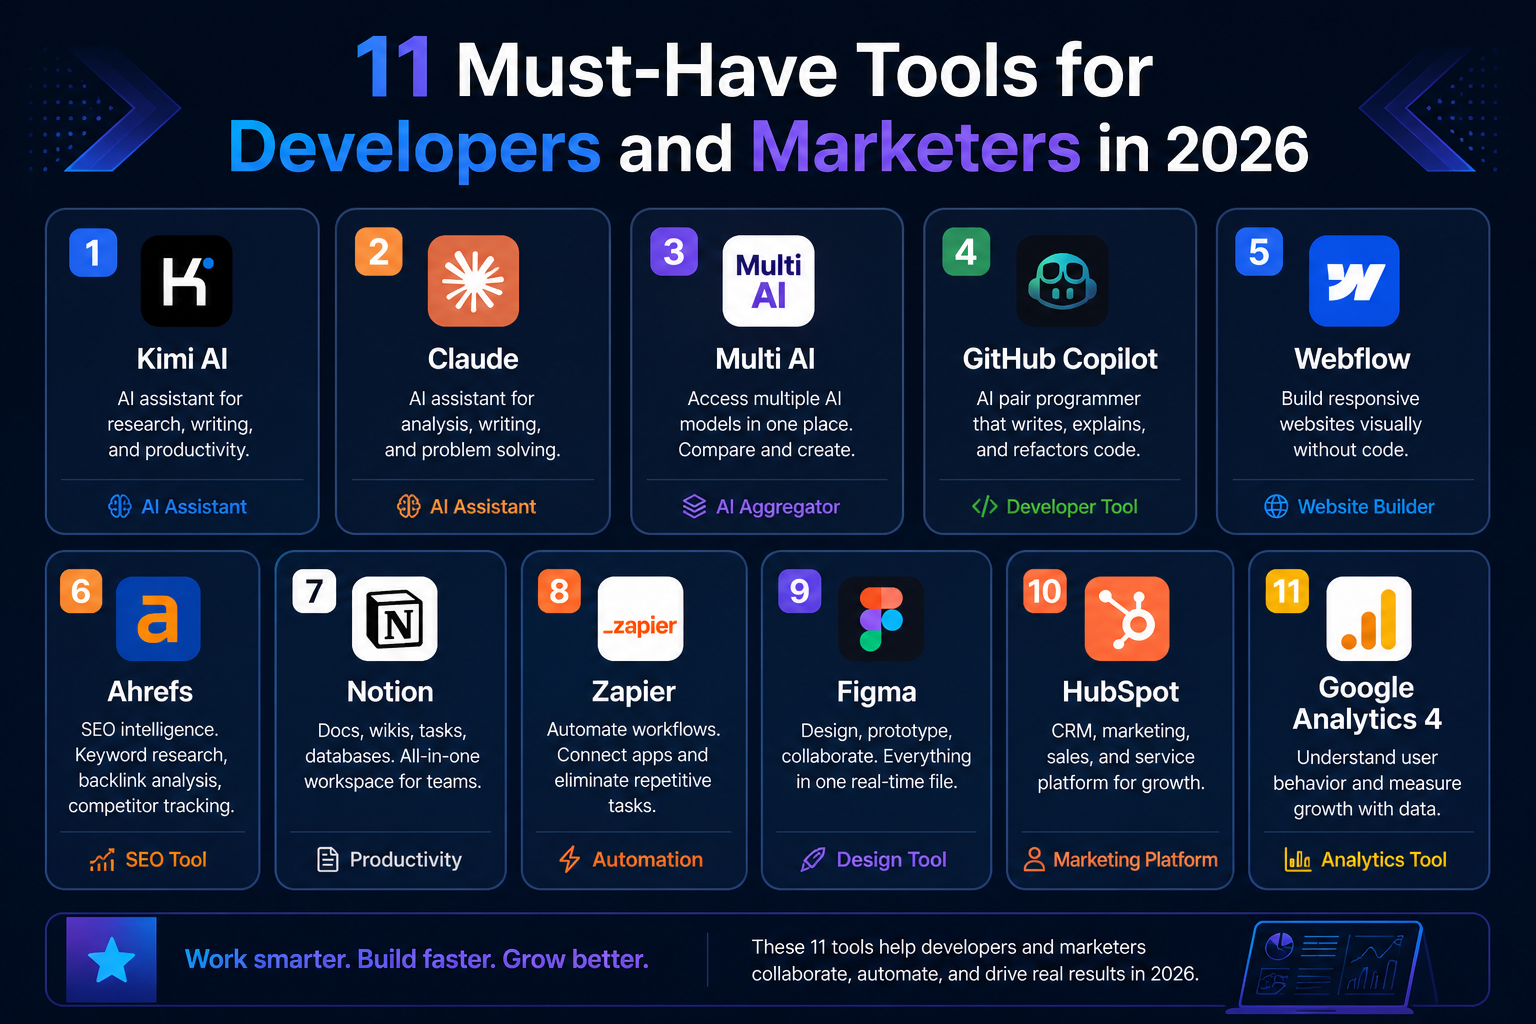
Task: Click the code brackets Developer Tool icon
Action: pyautogui.click(x=985, y=506)
